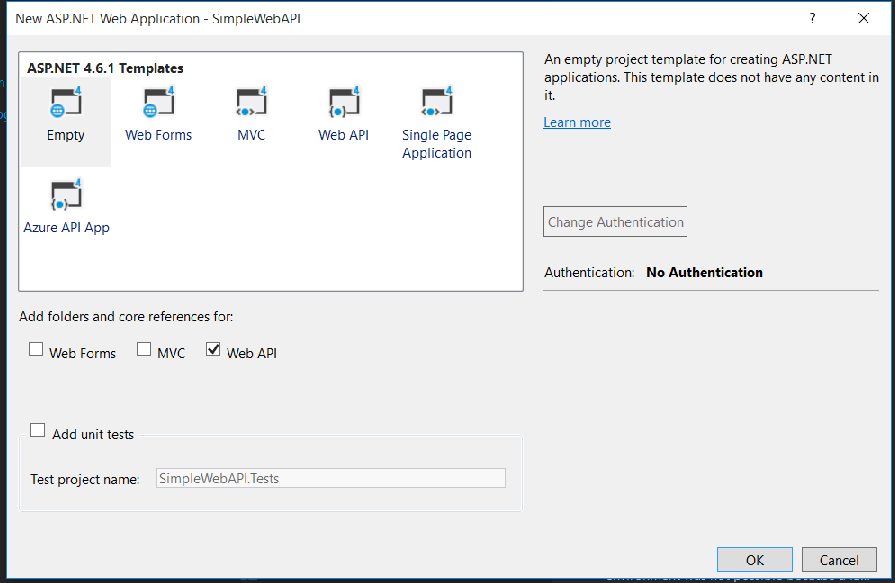895x583 pixels.
Task: Confirm the project setup with OK
Action: click(x=754, y=559)
